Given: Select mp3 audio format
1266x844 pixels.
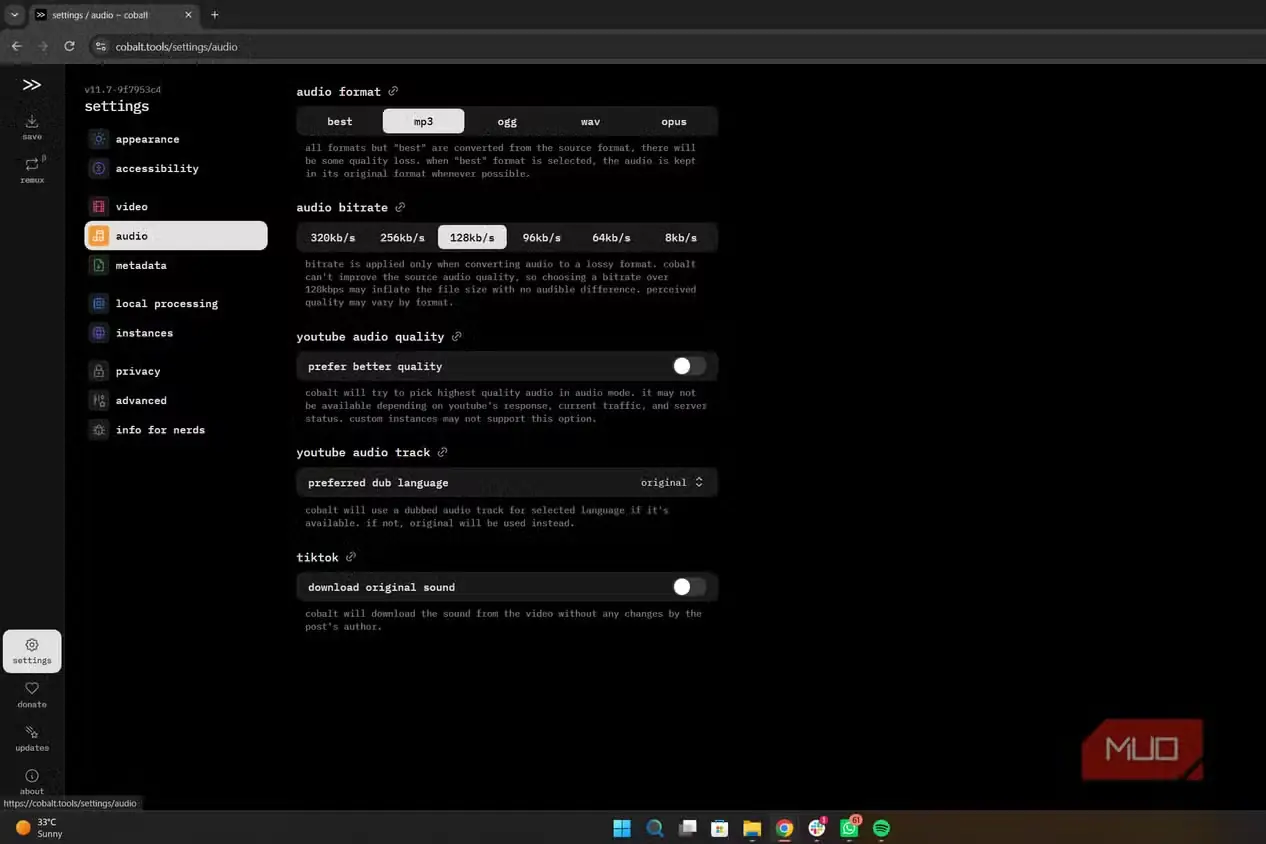Looking at the screenshot, I should point(423,121).
